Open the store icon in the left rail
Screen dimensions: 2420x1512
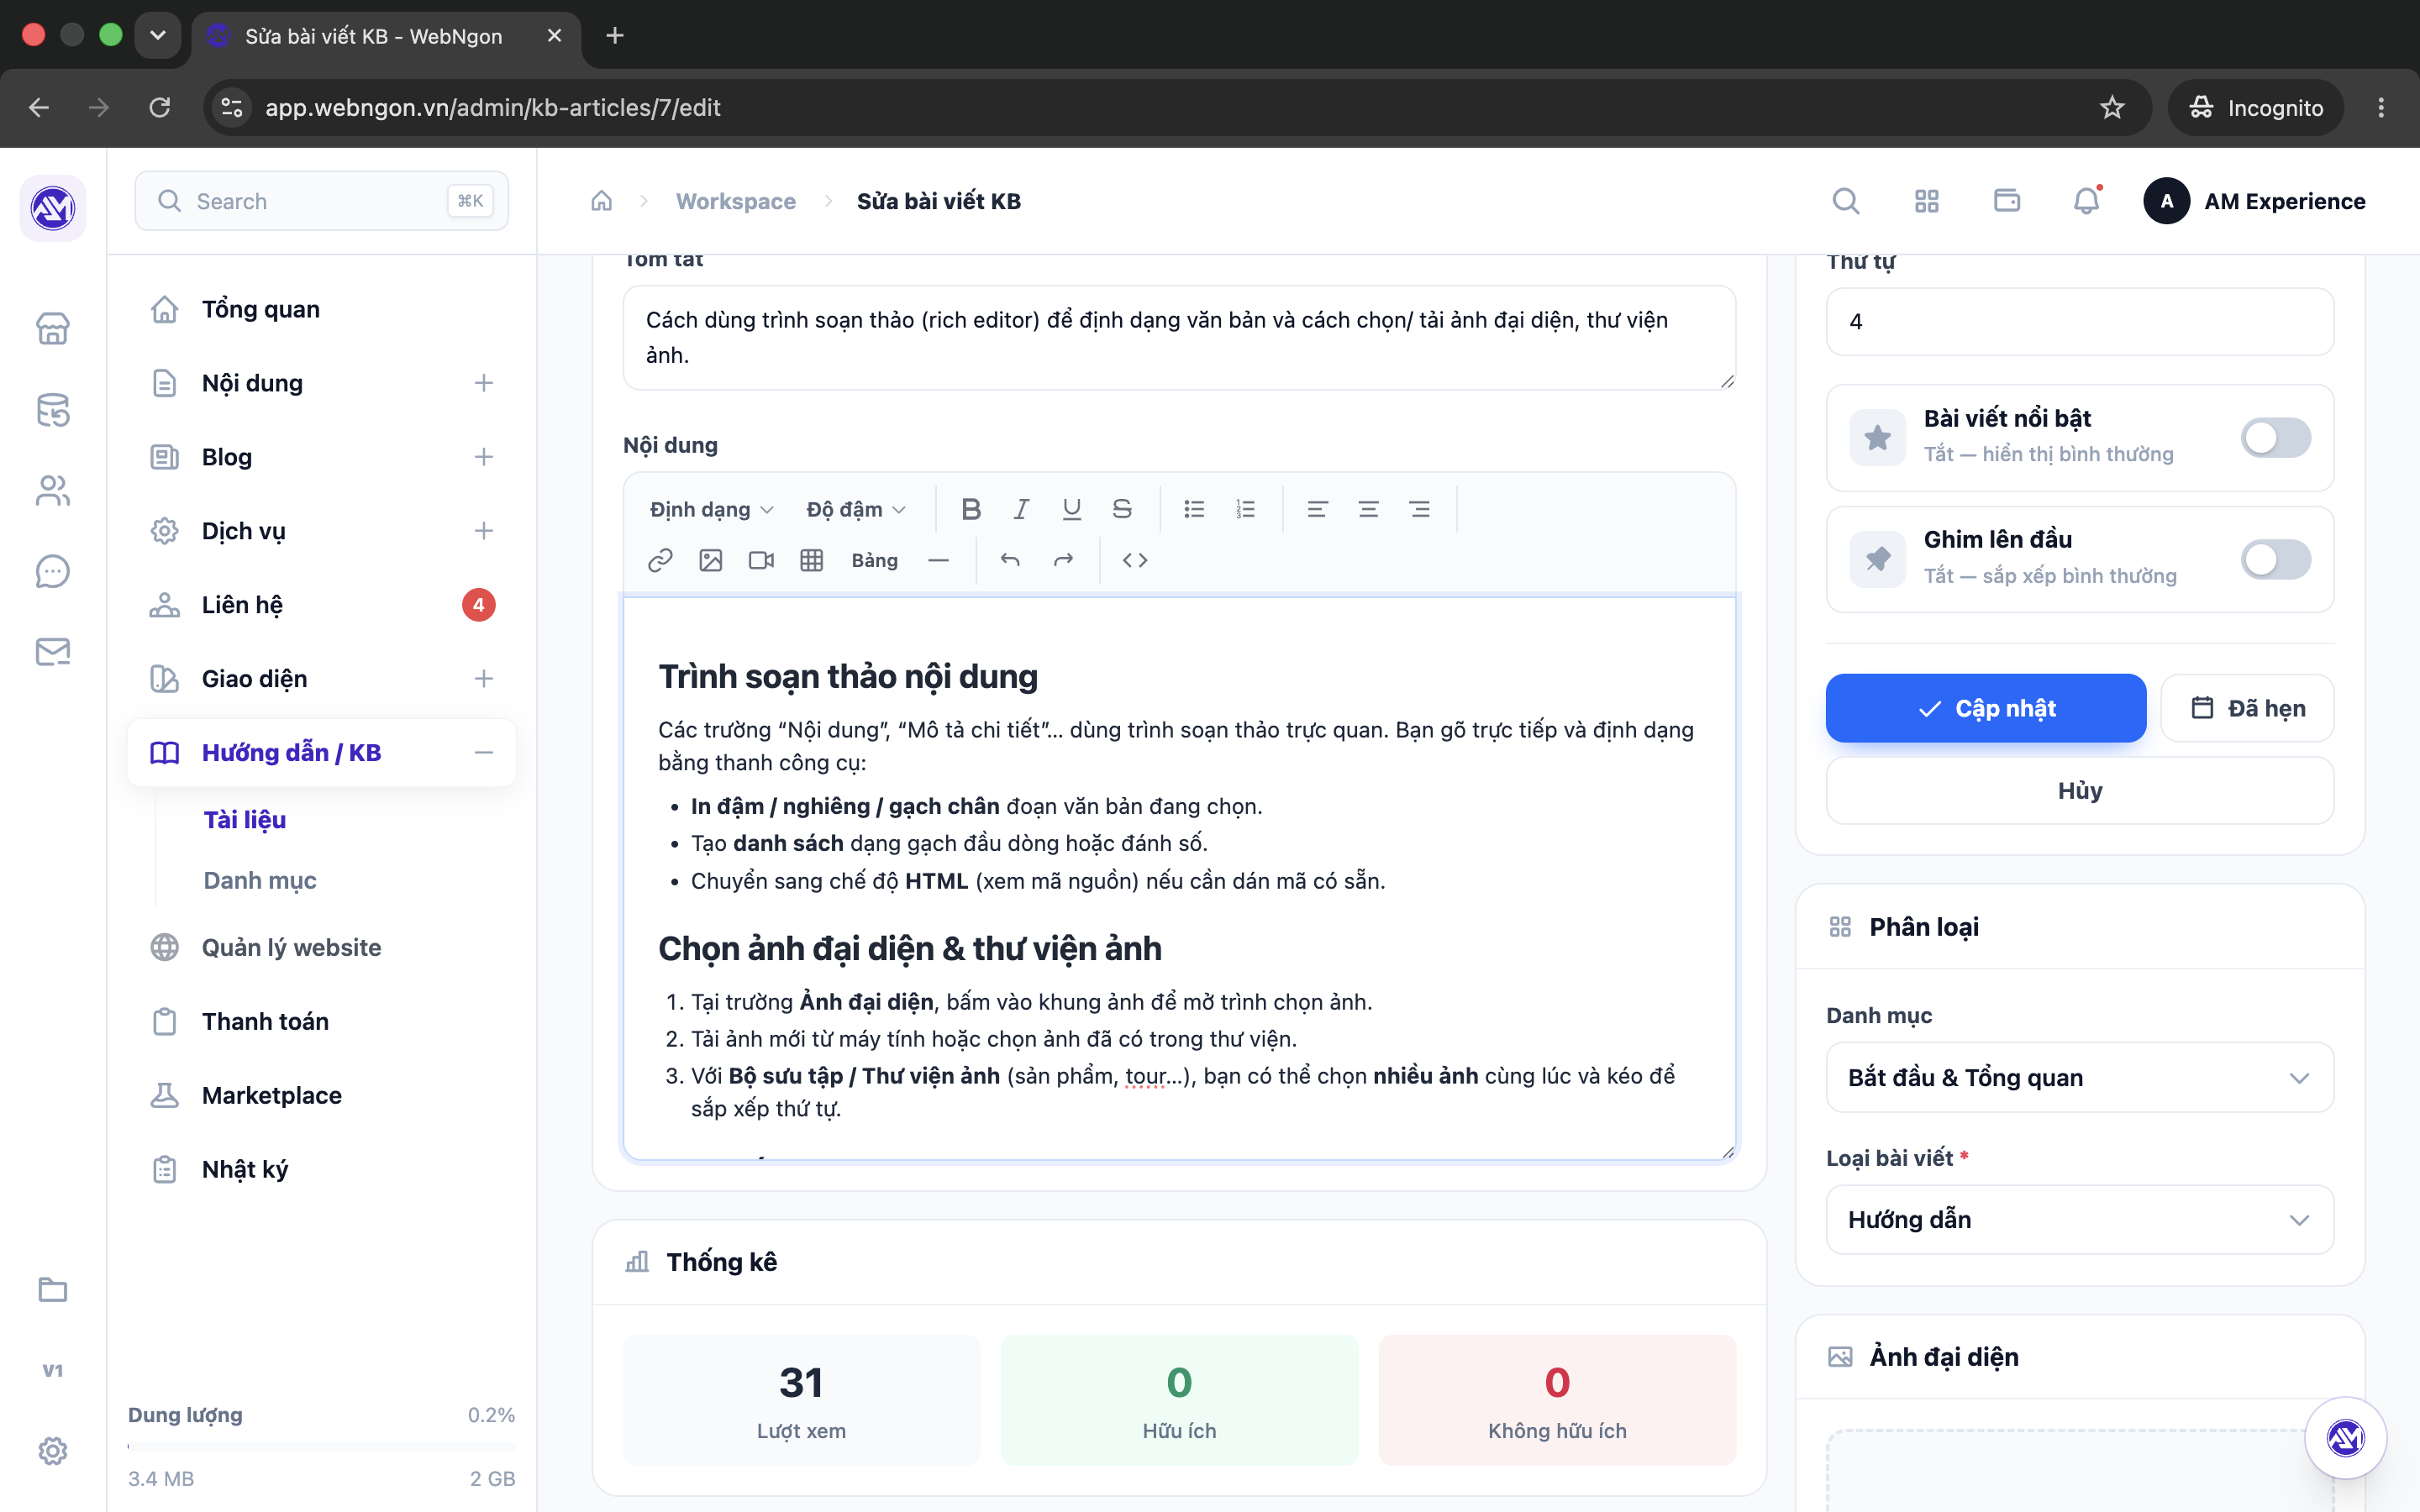[53, 329]
